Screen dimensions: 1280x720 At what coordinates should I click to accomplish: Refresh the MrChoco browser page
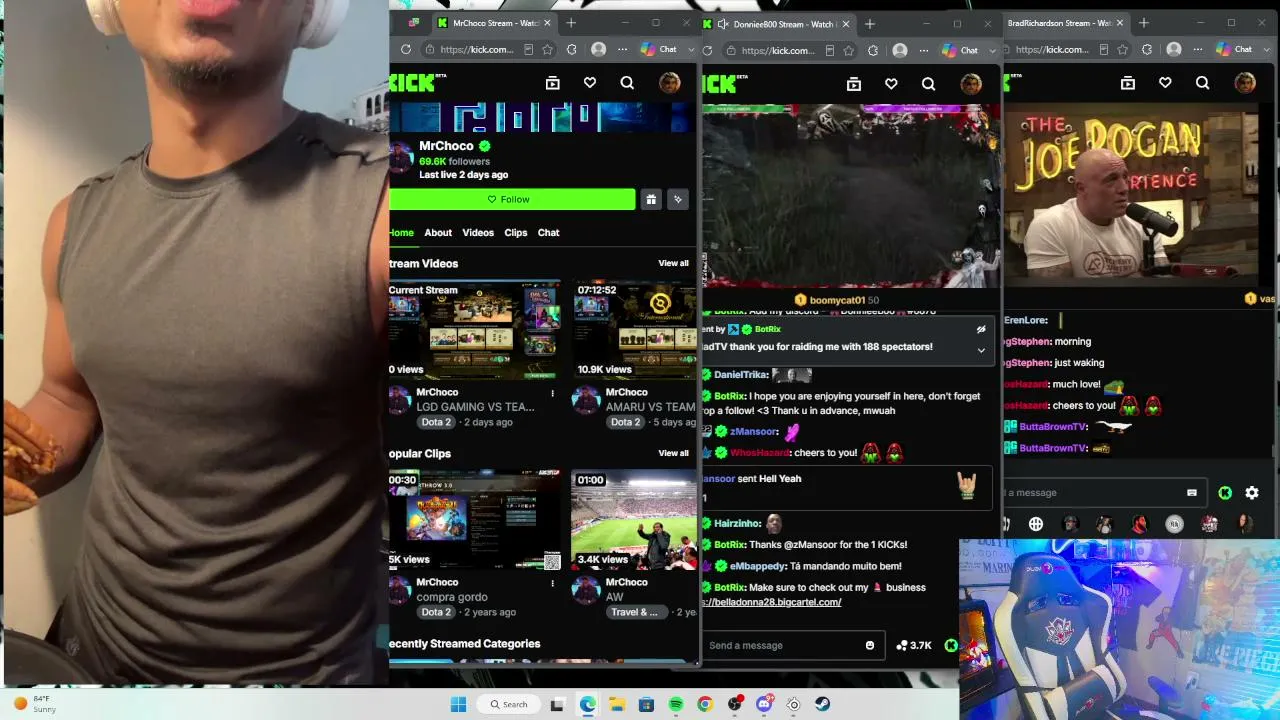point(405,50)
